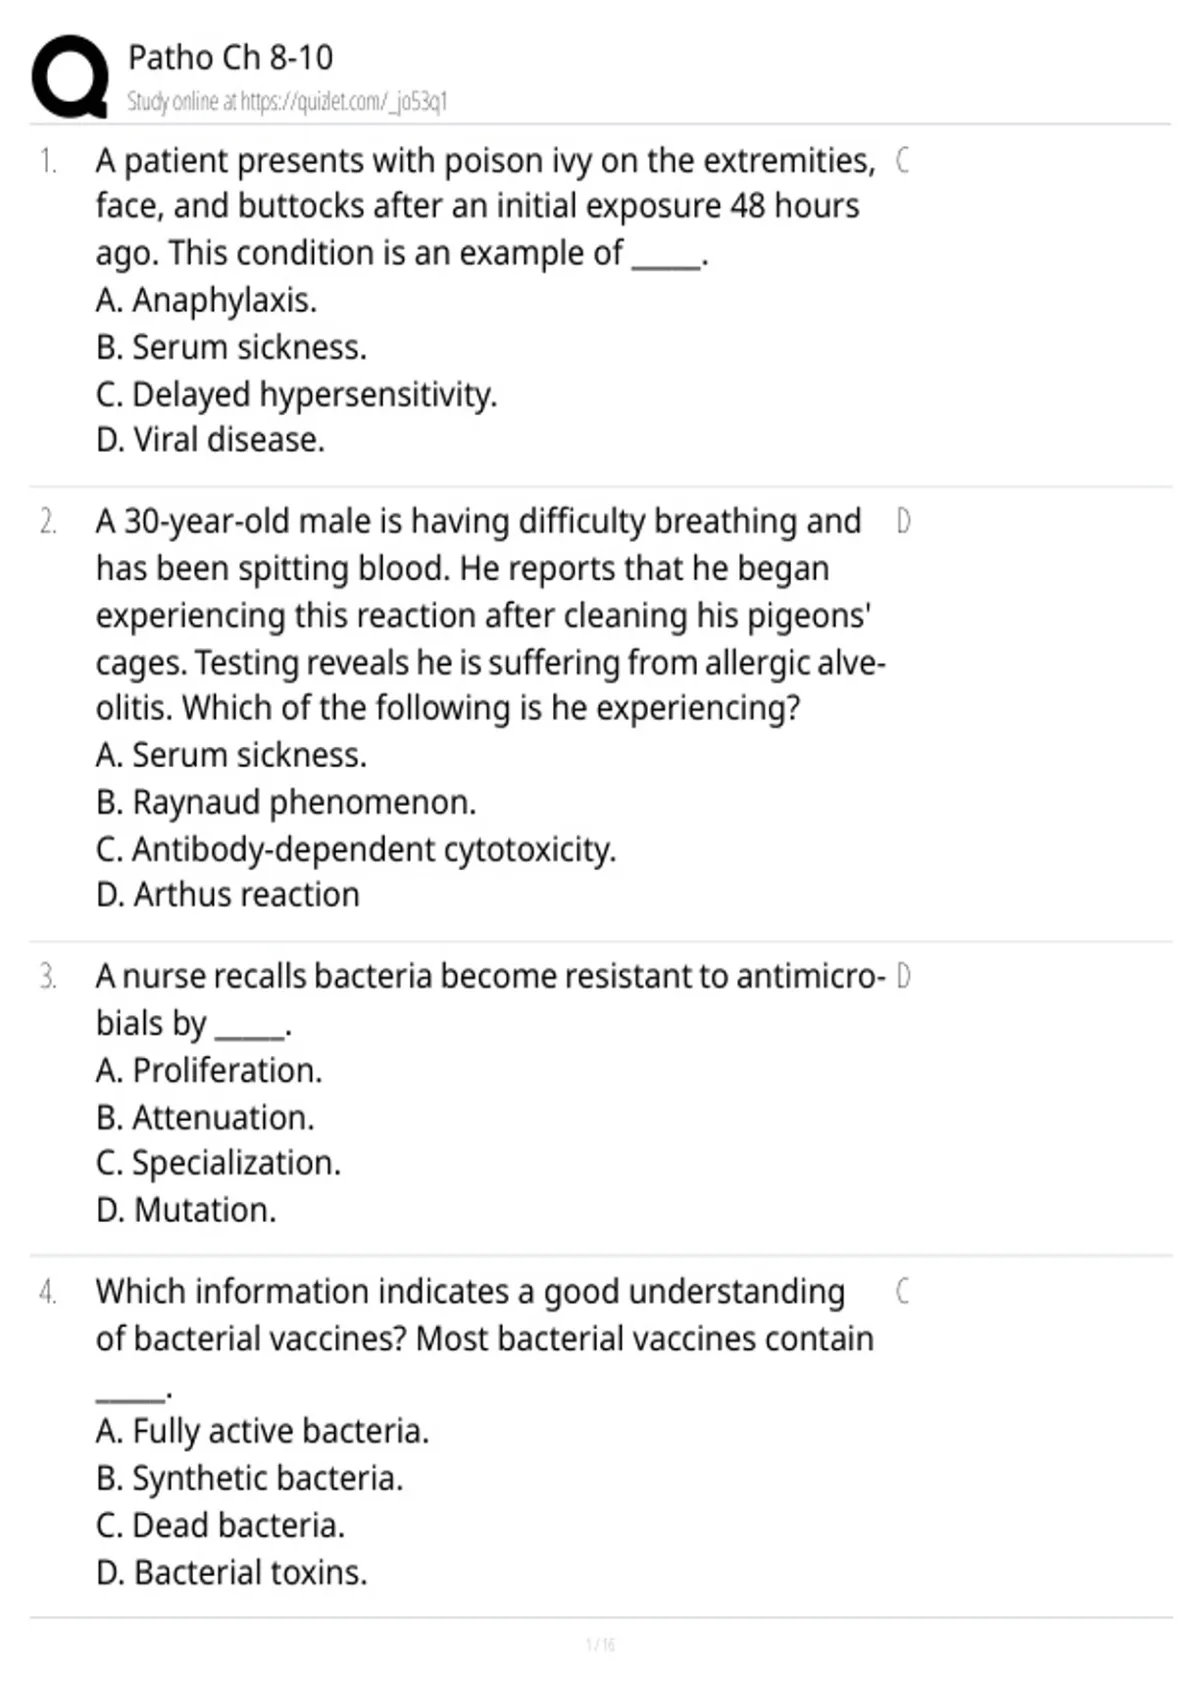Click the page number '1 / 16' footer

tap(600, 1644)
